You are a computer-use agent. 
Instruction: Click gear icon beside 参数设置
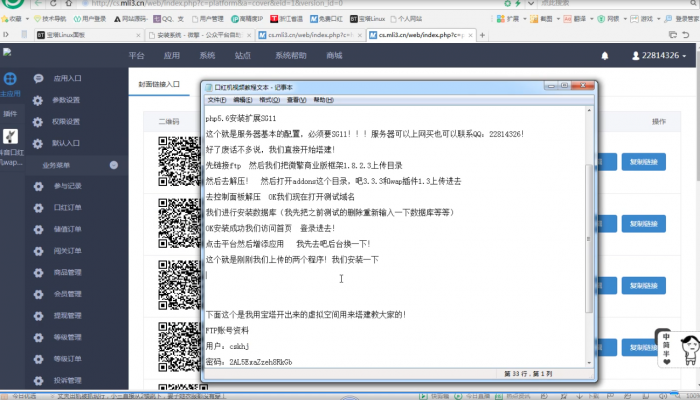pos(38,100)
